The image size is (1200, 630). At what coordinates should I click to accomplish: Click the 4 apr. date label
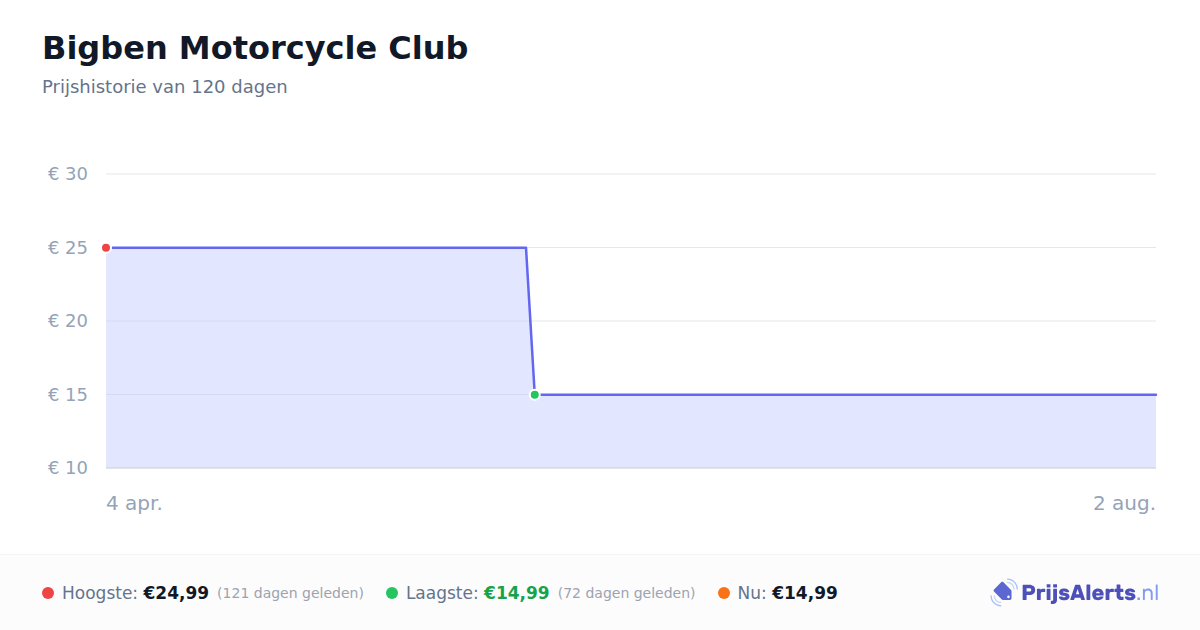[x=135, y=504]
